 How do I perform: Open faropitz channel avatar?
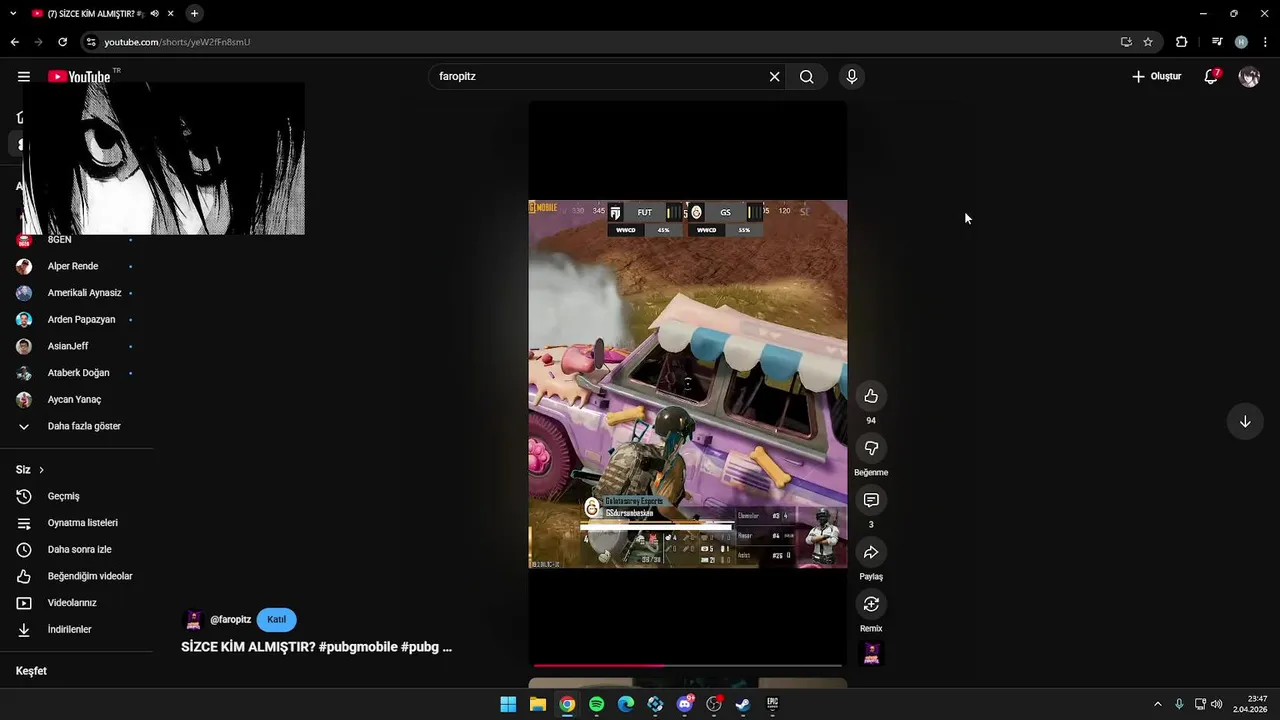click(194, 620)
